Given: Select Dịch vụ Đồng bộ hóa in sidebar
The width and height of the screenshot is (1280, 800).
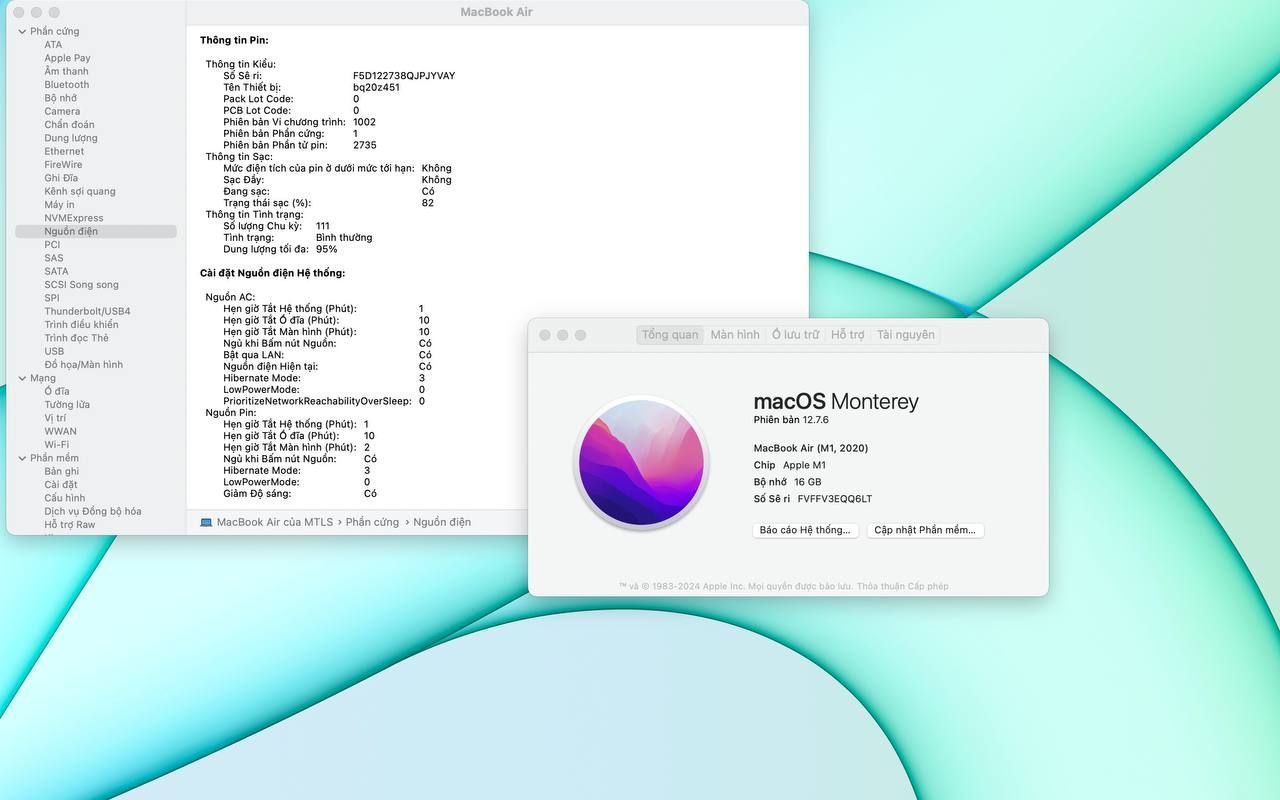Looking at the screenshot, I should (93, 511).
